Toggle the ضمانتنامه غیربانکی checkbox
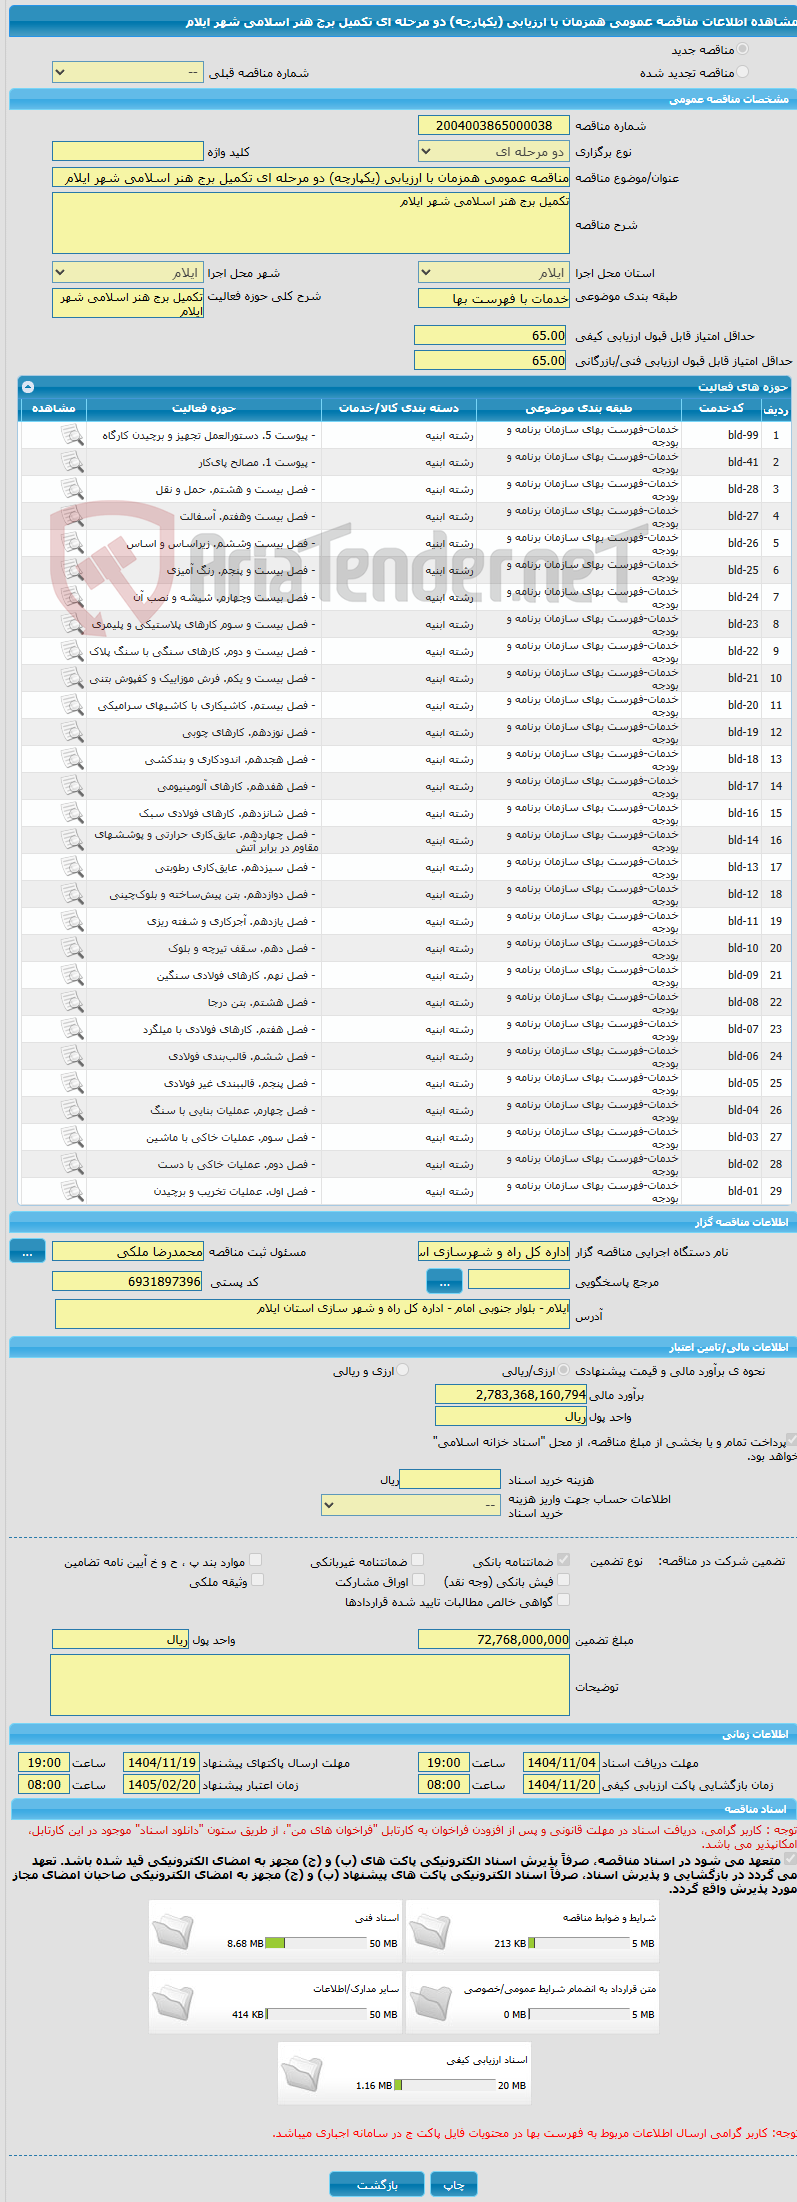 pos(418,1559)
